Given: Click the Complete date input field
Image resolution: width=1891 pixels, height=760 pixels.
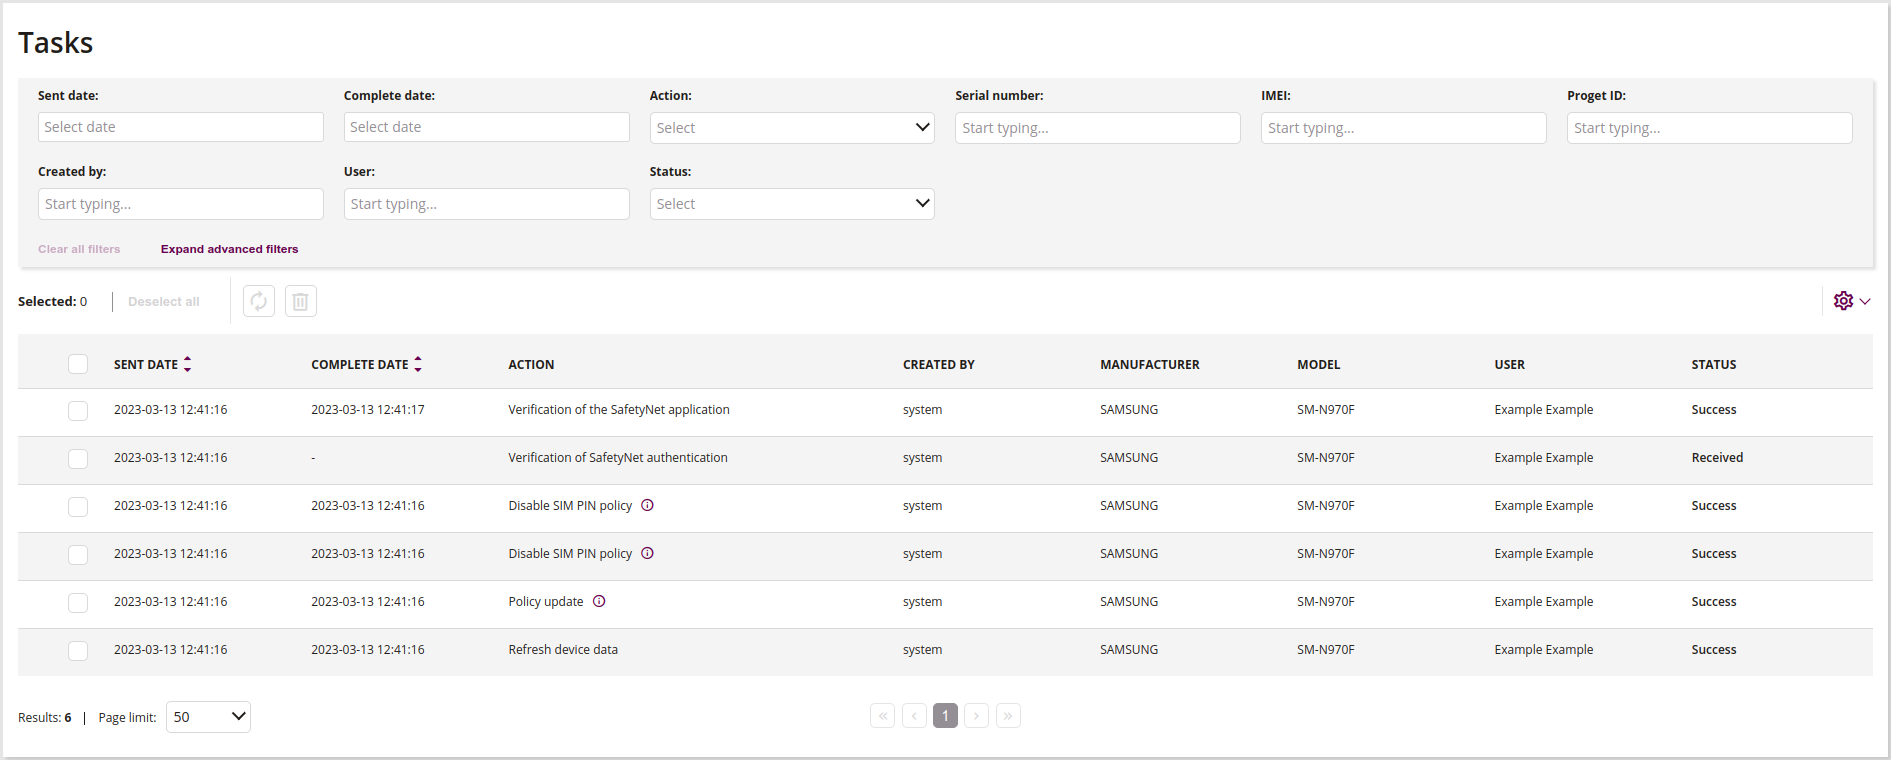Looking at the screenshot, I should [x=487, y=127].
